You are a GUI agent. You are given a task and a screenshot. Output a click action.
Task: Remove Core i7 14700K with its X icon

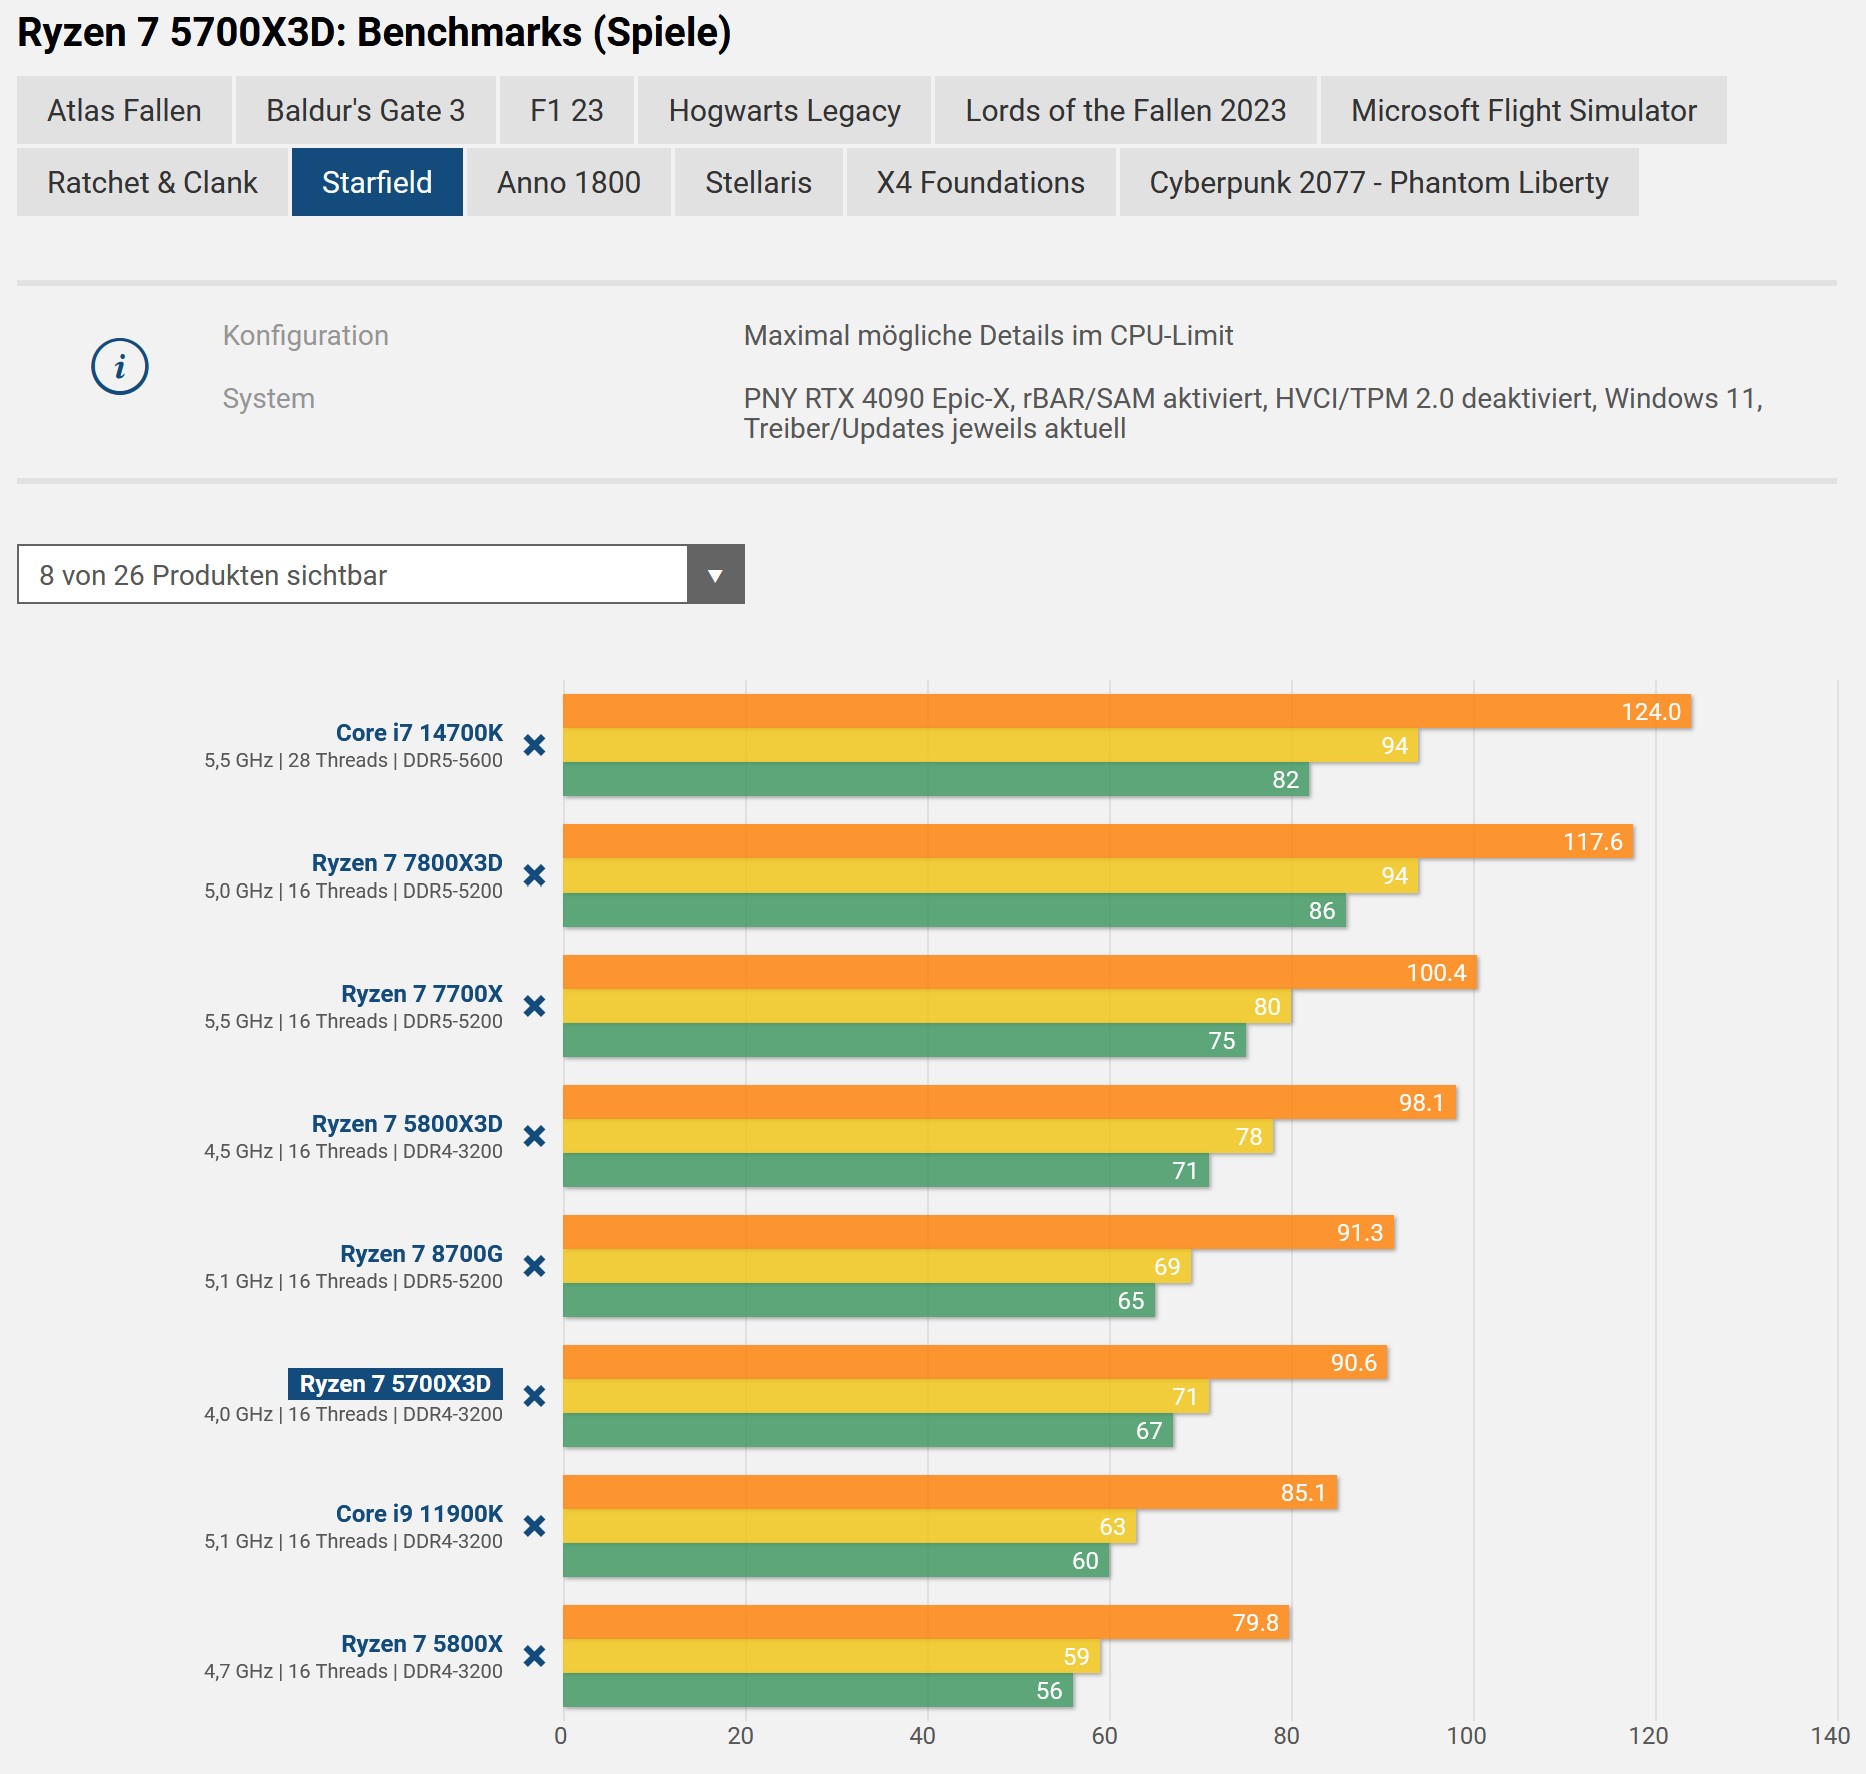click(x=535, y=745)
